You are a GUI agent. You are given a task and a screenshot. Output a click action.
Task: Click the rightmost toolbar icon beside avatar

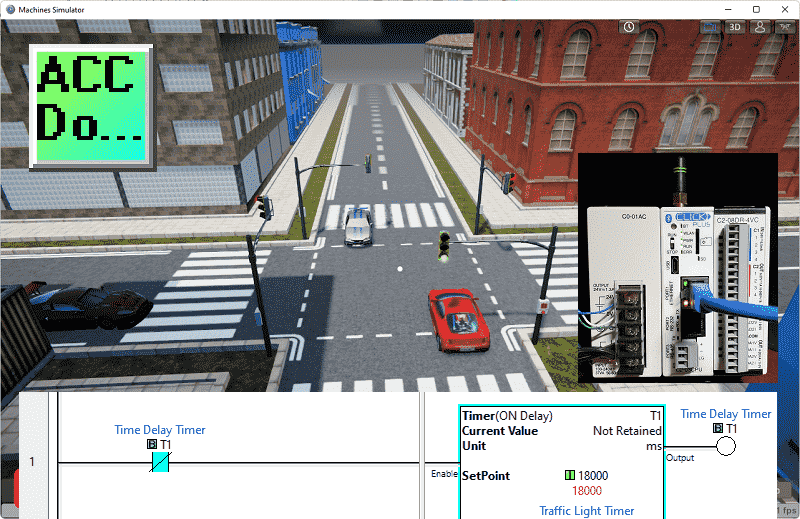pos(785,27)
